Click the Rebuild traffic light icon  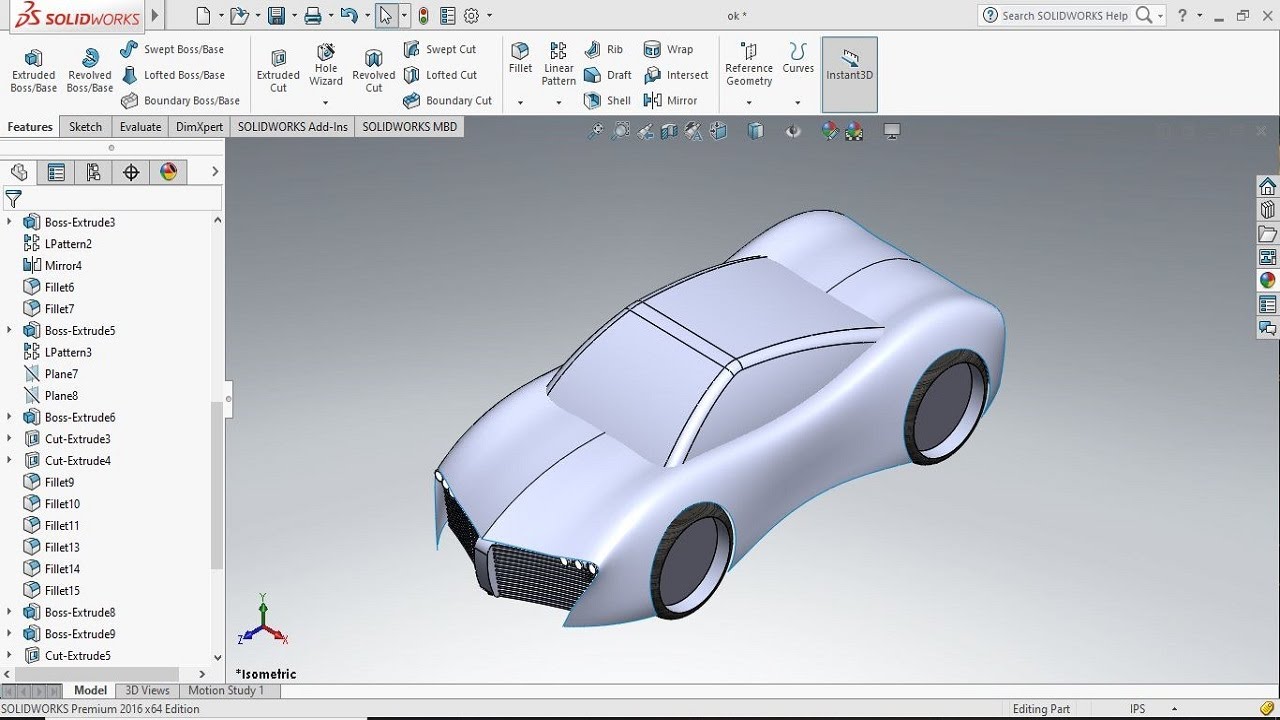[424, 15]
